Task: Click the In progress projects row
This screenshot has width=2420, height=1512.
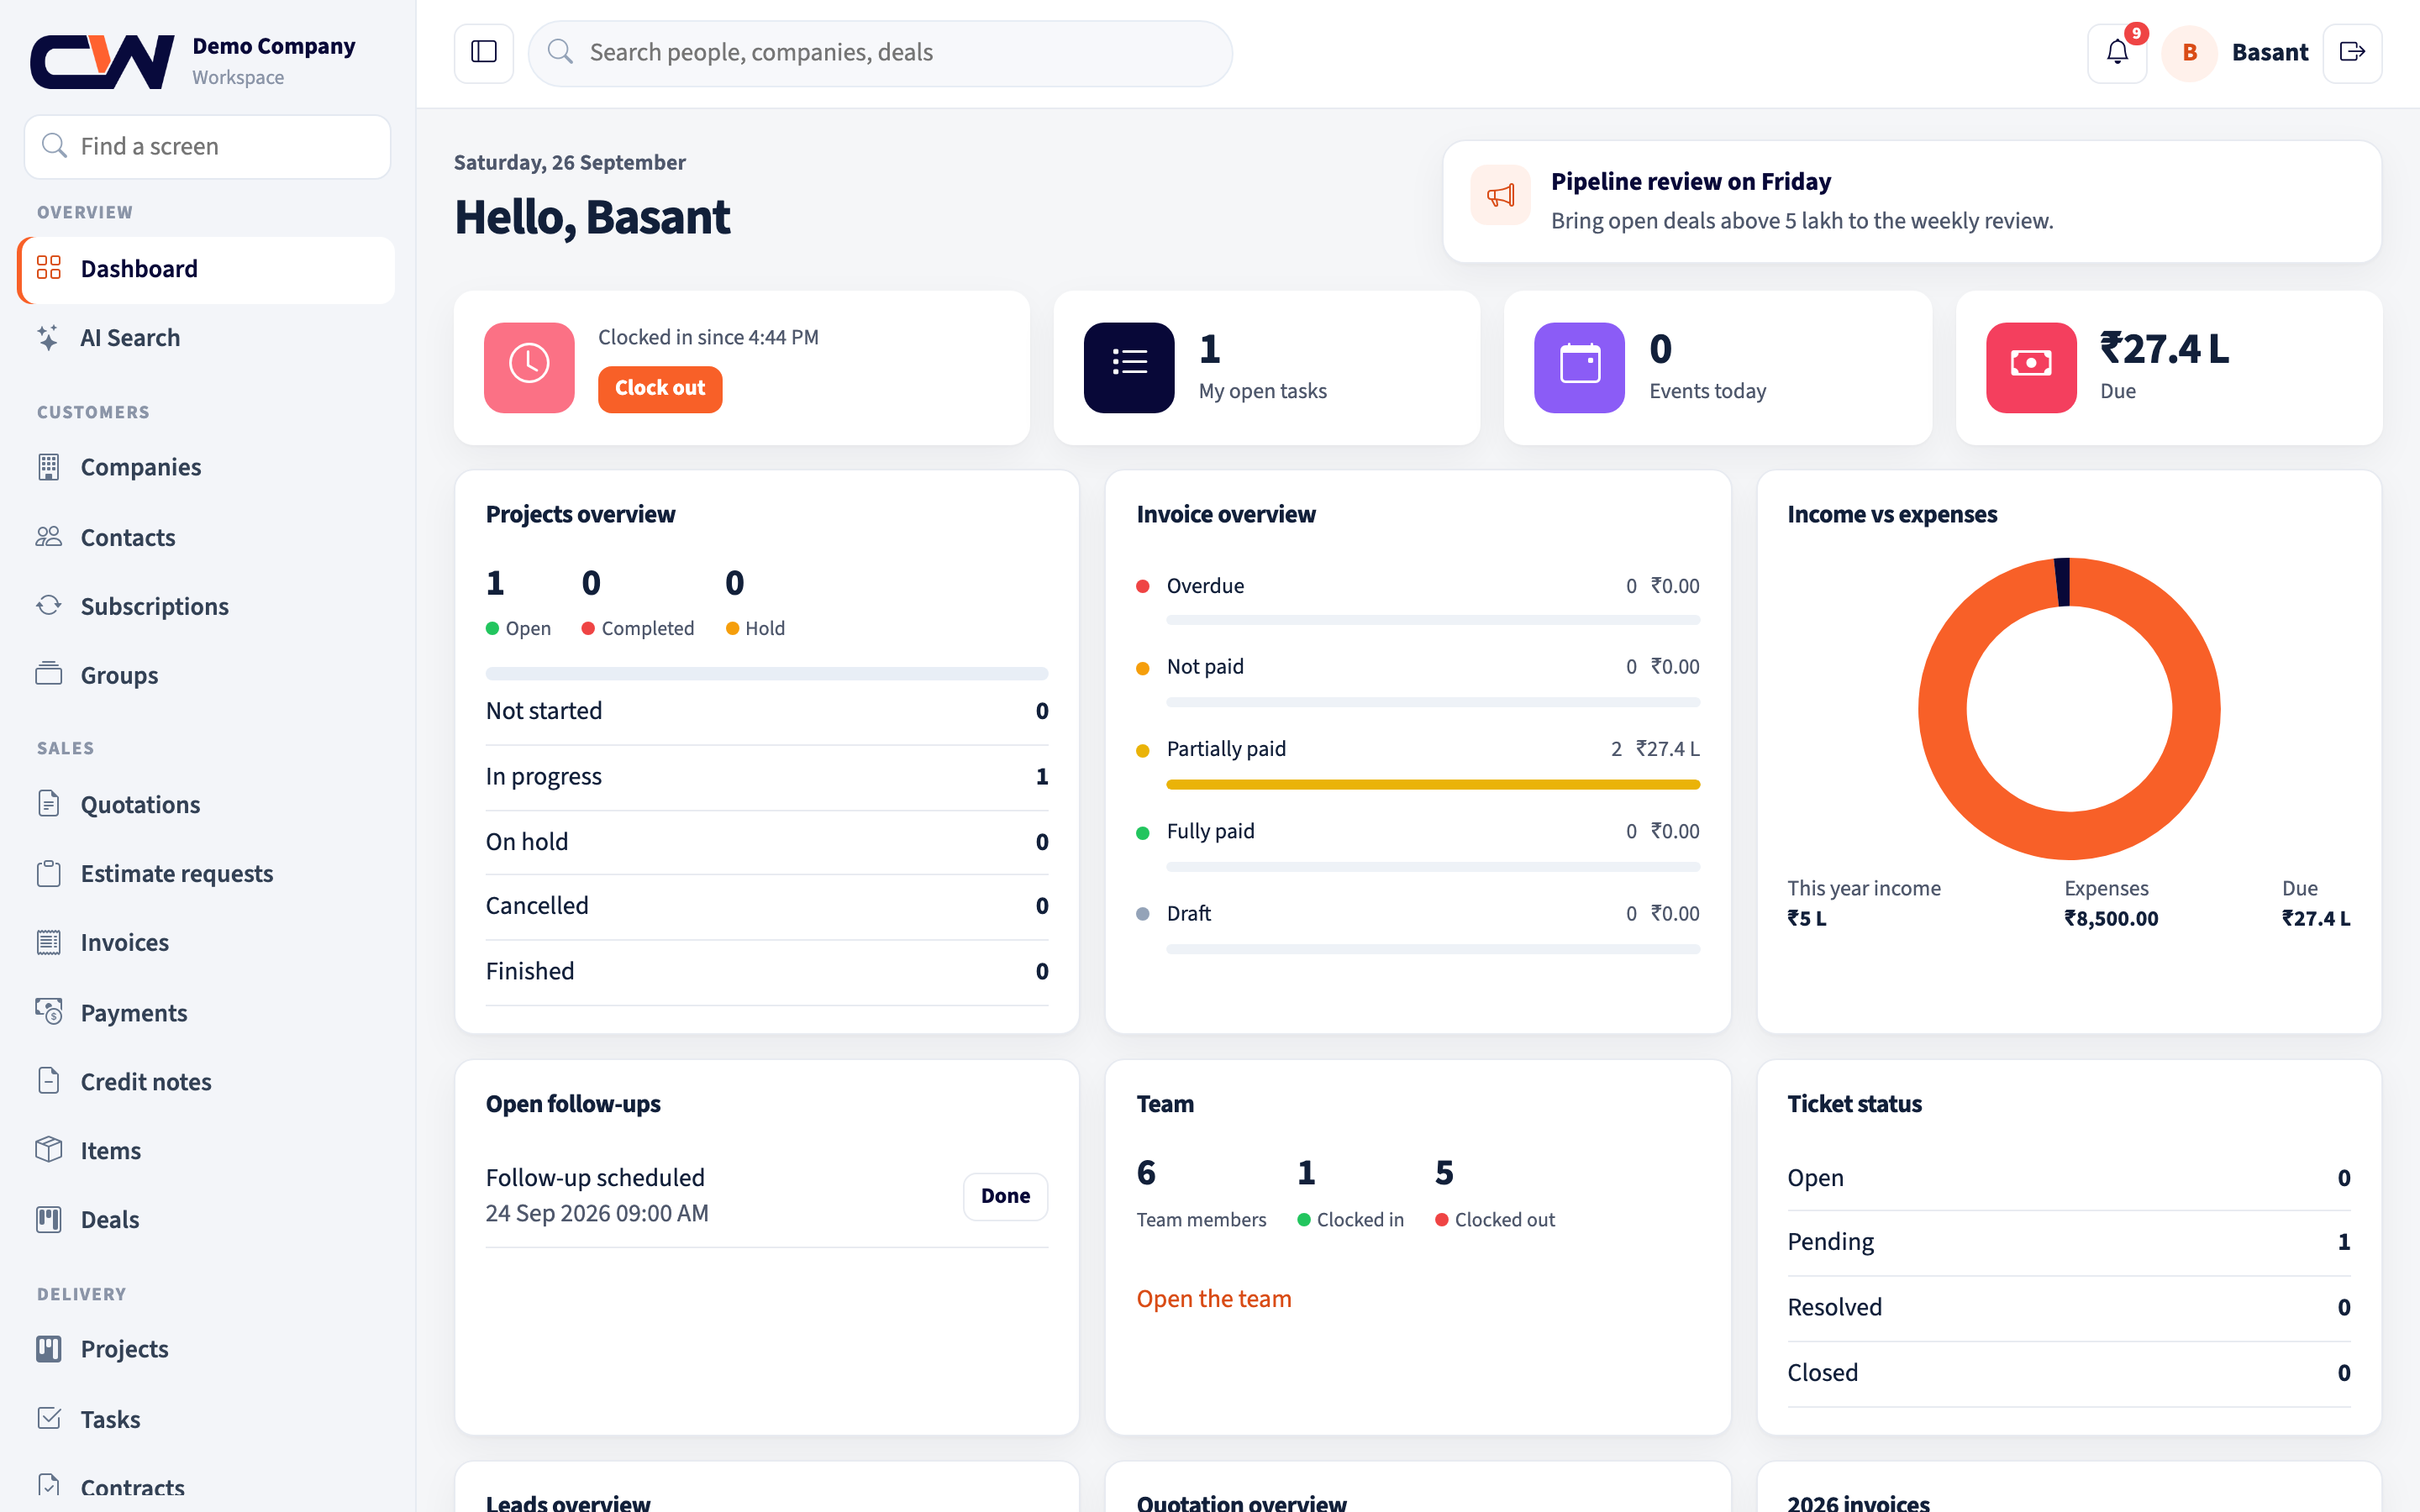Action: tap(767, 777)
